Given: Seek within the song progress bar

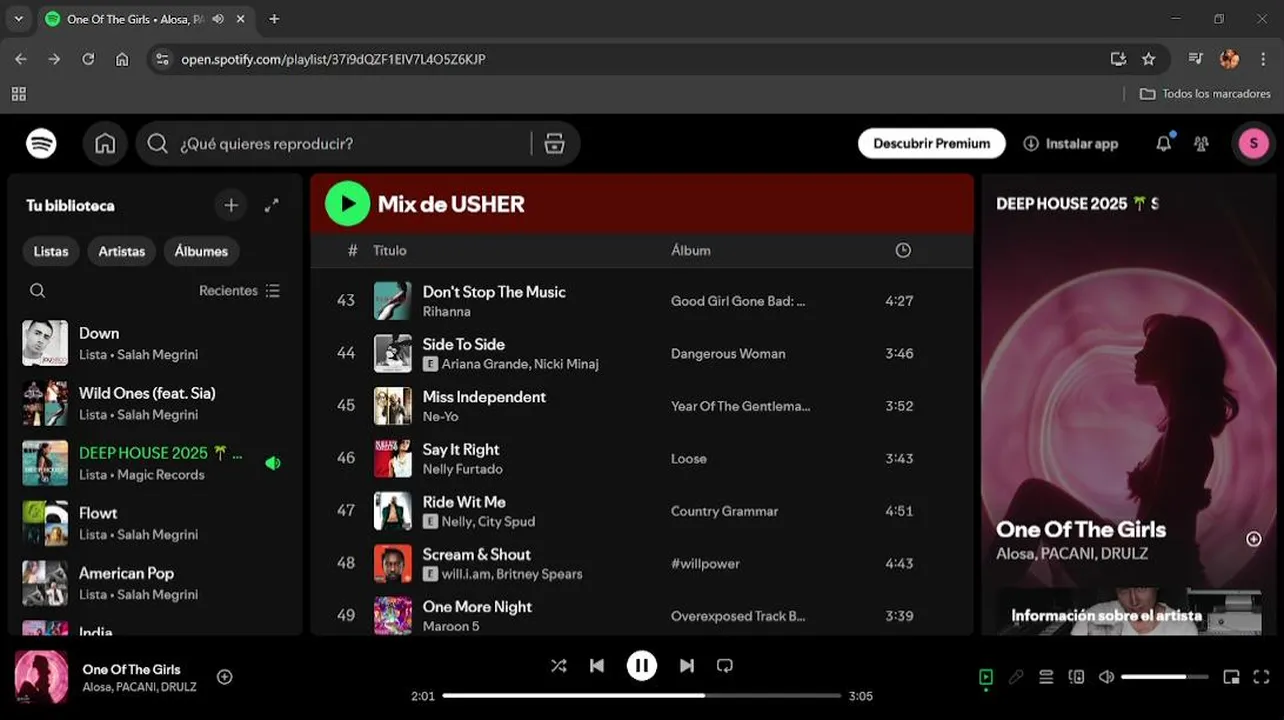Looking at the screenshot, I should [641, 696].
